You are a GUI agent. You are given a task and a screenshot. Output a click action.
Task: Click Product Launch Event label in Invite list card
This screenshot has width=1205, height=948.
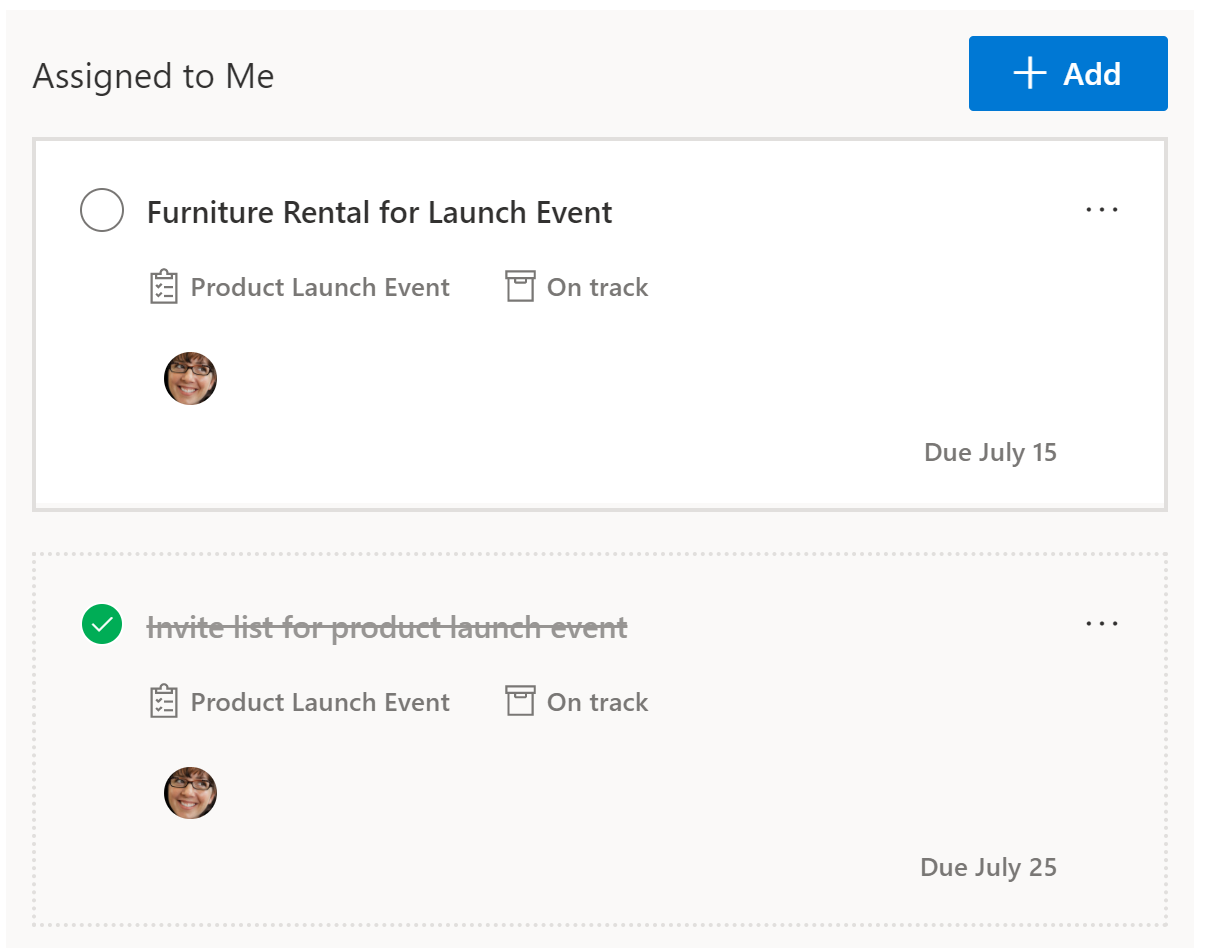(320, 702)
